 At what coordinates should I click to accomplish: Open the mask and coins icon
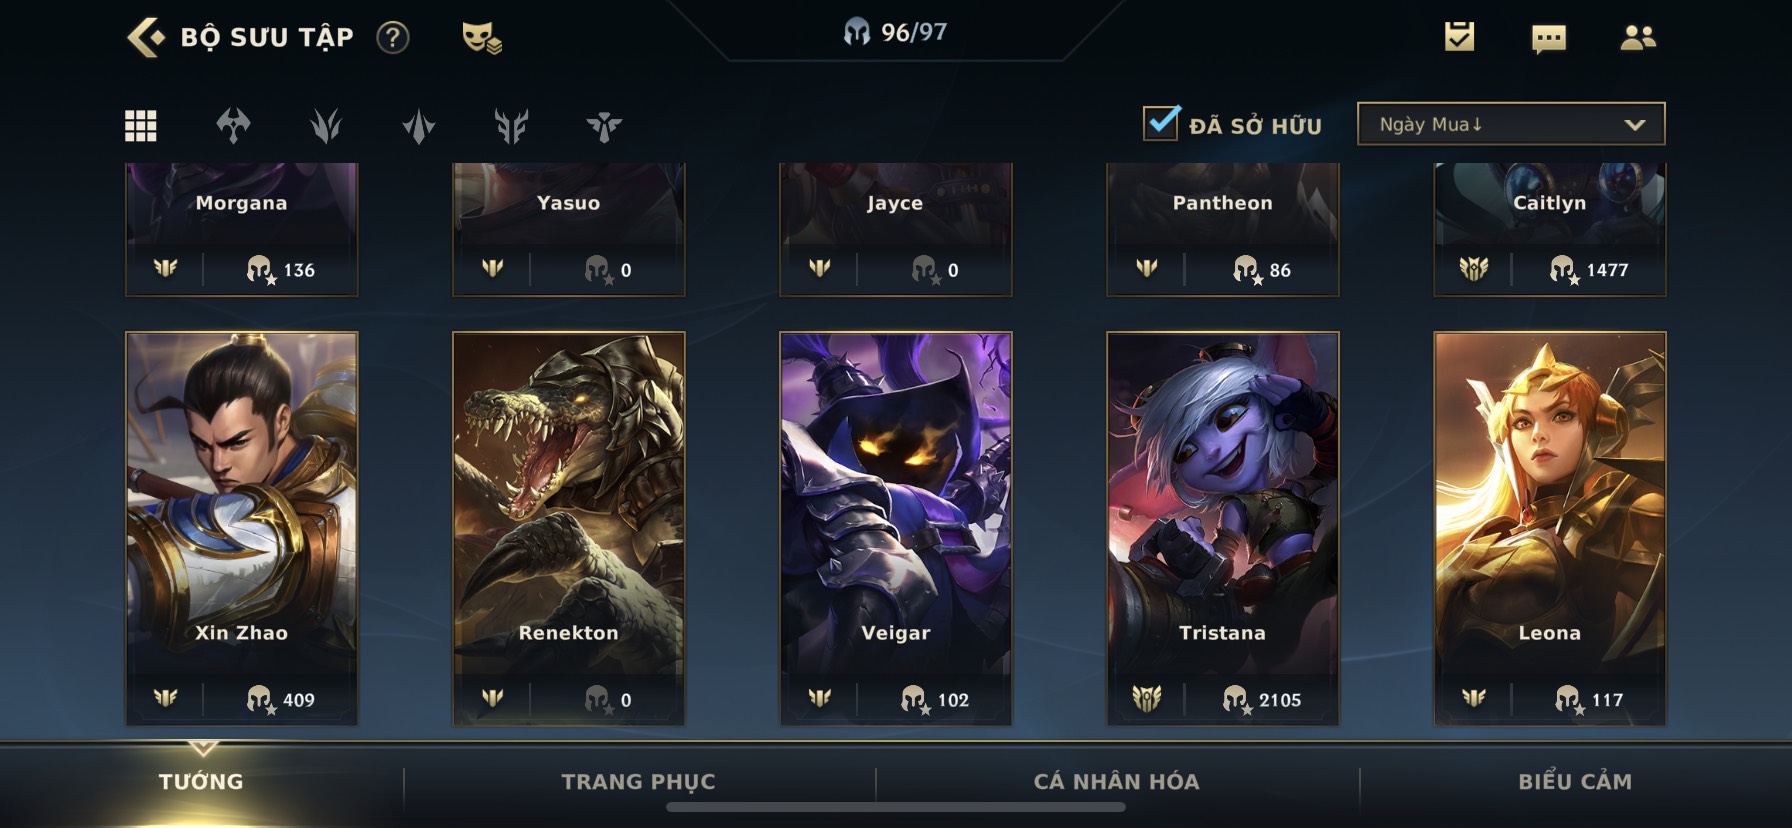481,38
